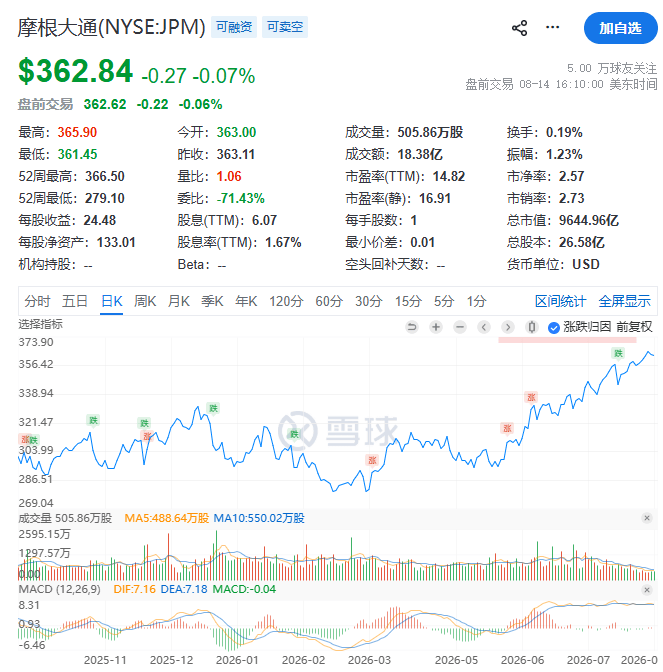The image size is (663, 672).
Task: Click the 今开 value 363.00
Action: point(236,132)
